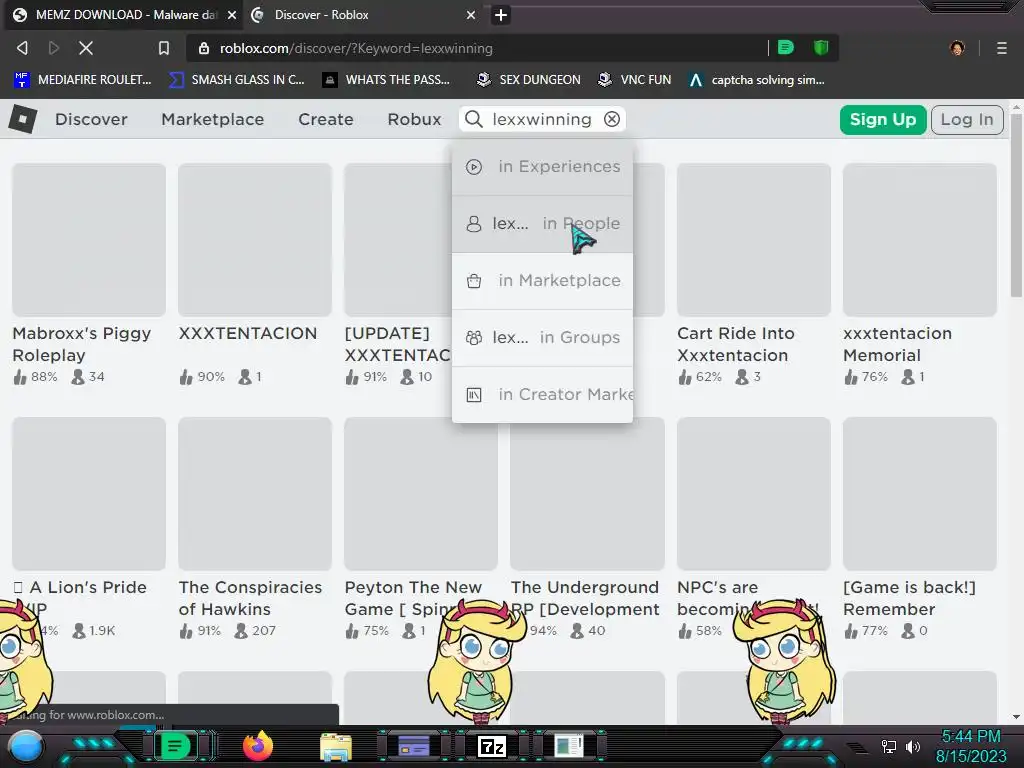Click the volume speaker tray icon
1024x768 pixels.
point(913,746)
